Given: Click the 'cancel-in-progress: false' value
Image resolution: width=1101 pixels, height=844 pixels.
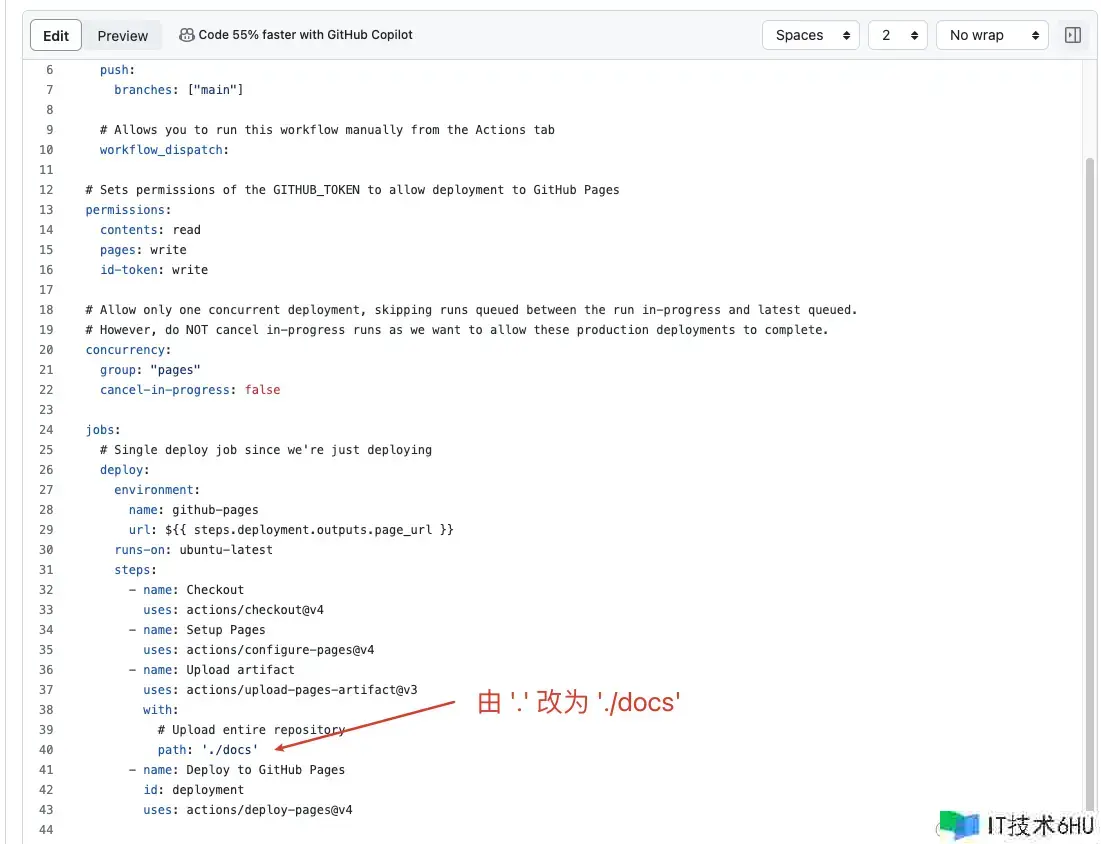Looking at the screenshot, I should (262, 390).
